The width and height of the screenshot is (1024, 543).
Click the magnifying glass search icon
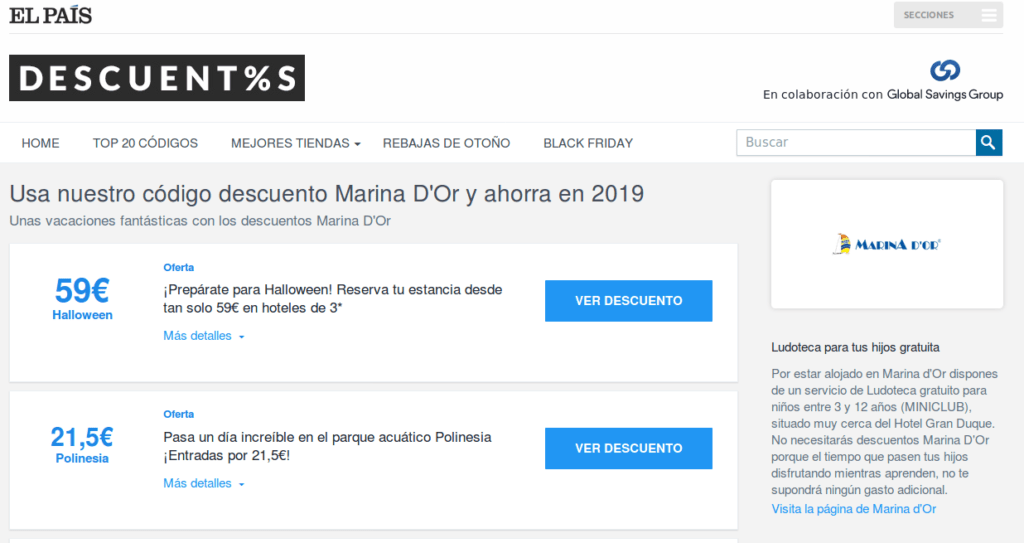[x=989, y=142]
